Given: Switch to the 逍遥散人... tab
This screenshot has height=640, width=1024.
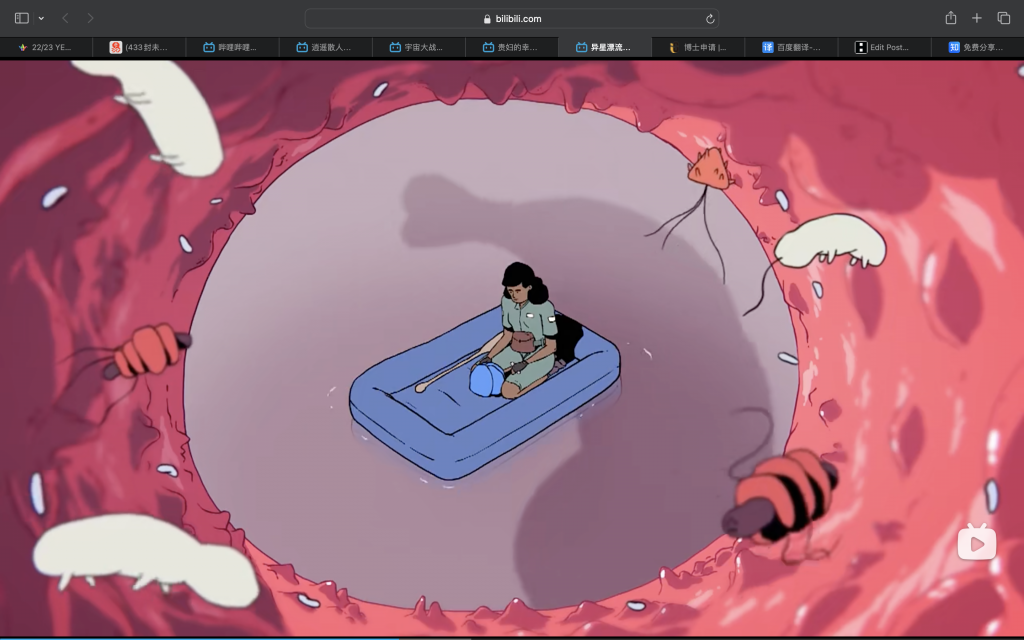Looking at the screenshot, I should 326,47.
